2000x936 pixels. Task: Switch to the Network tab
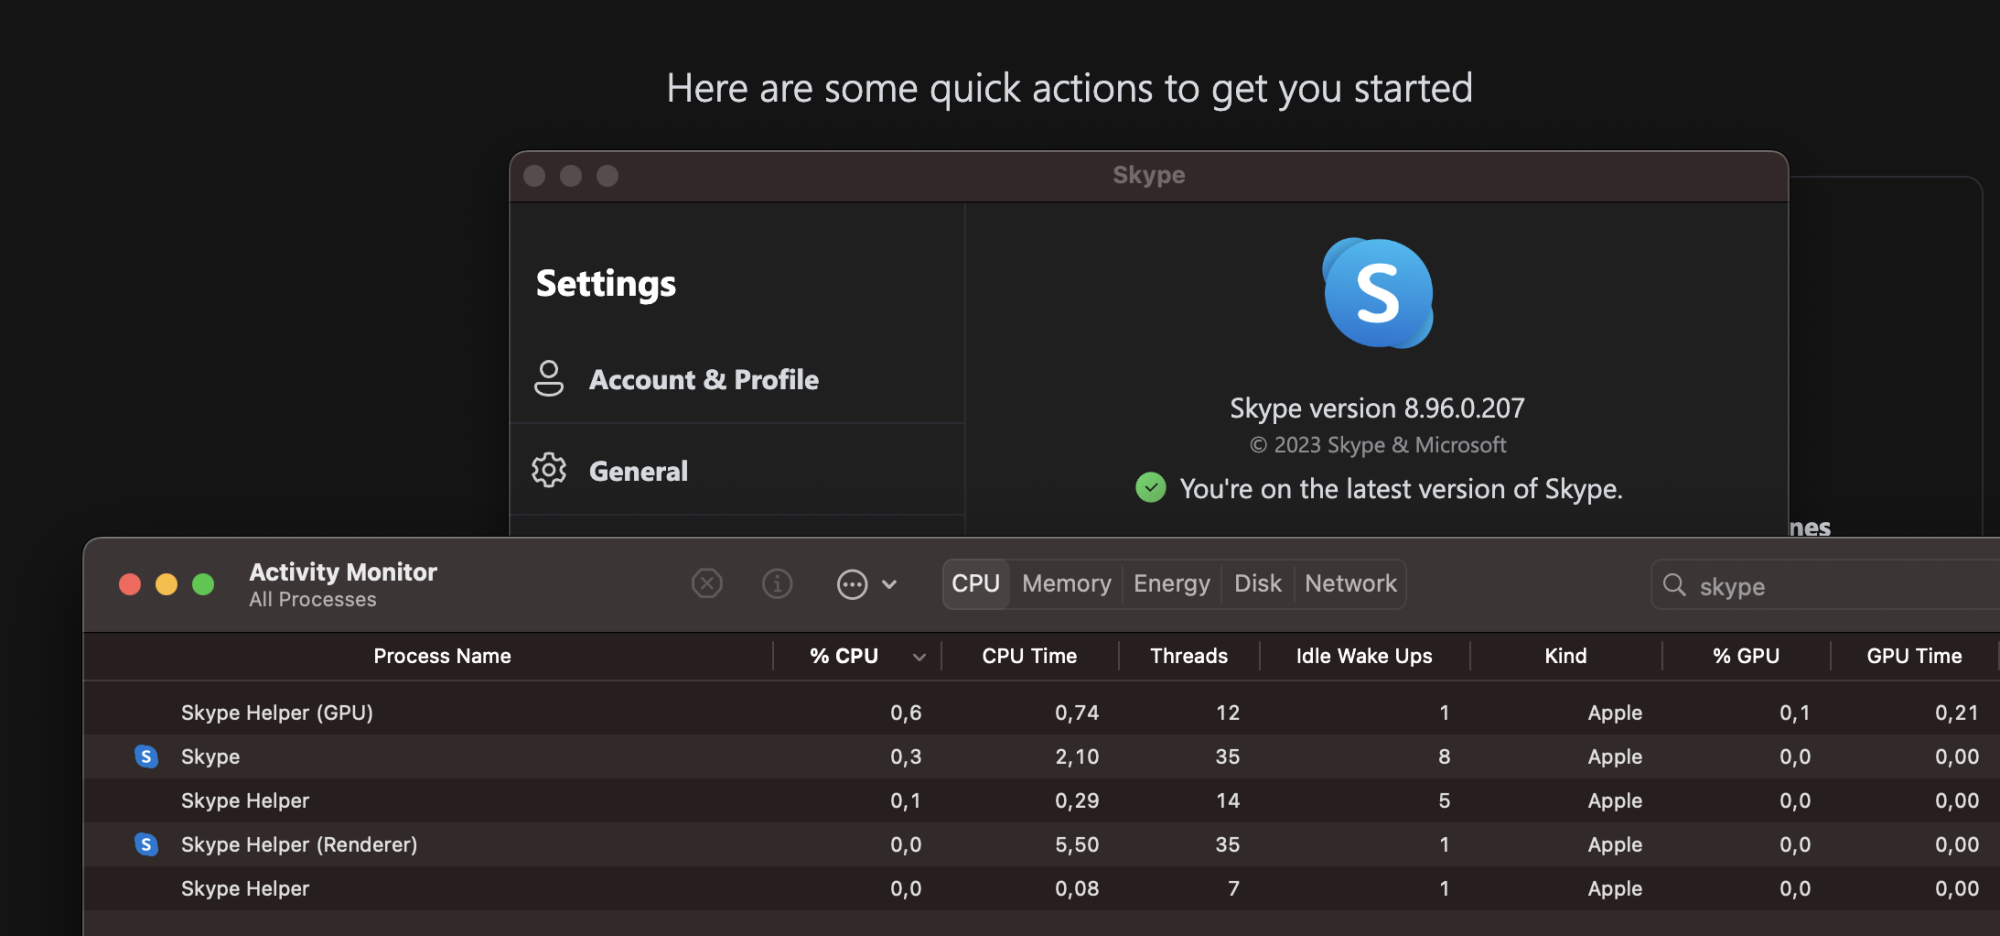pyautogui.click(x=1350, y=584)
